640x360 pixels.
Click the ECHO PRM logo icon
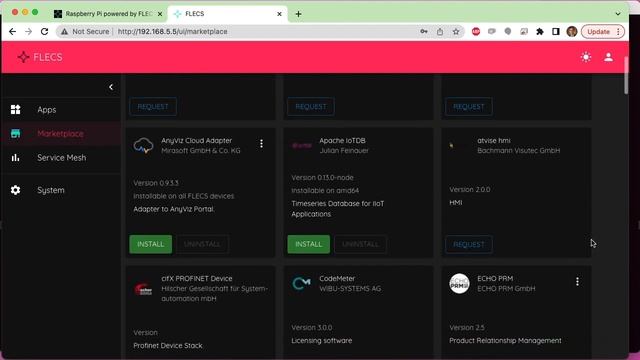[459, 283]
